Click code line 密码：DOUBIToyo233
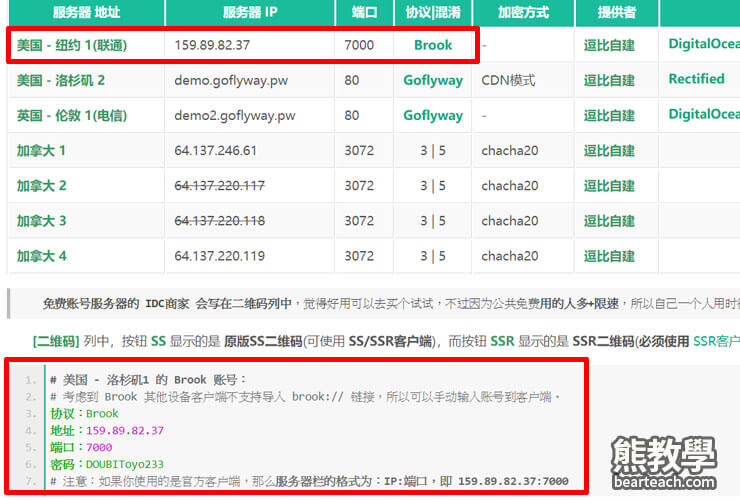 click(107, 464)
